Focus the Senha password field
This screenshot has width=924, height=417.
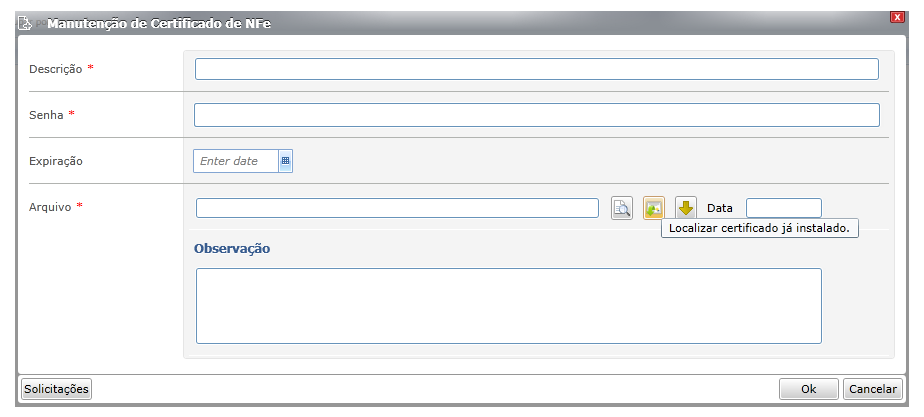[537, 115]
